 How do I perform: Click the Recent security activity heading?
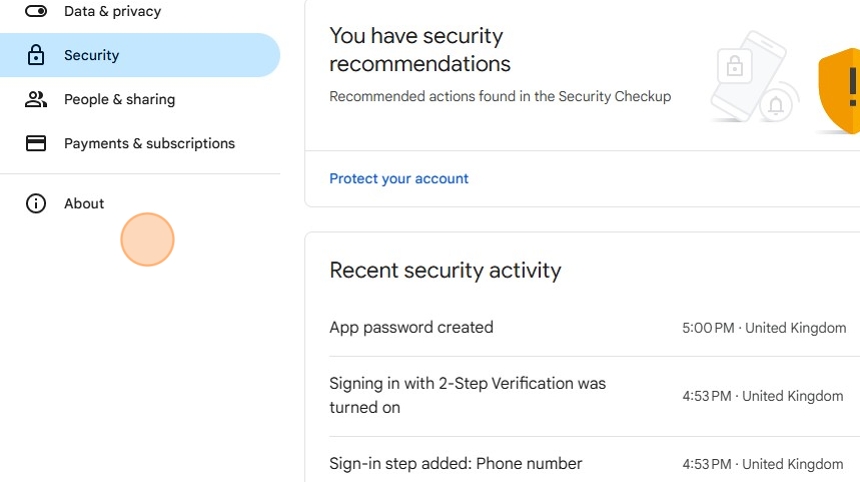click(445, 271)
